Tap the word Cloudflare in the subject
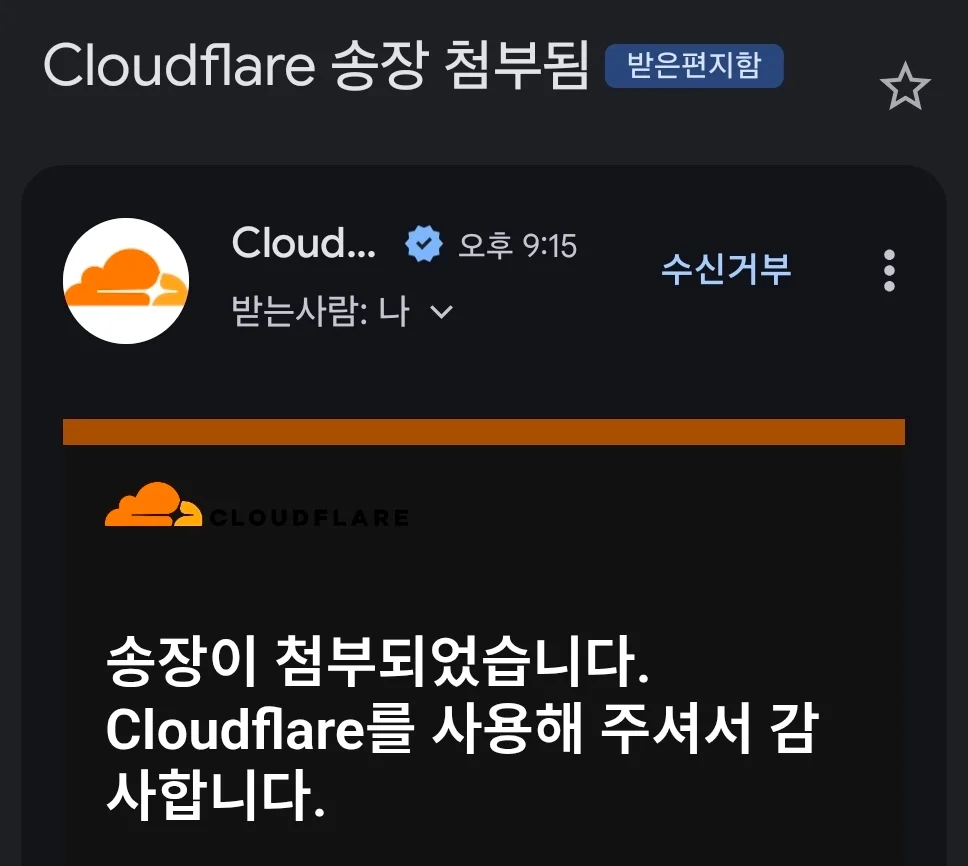Image resolution: width=968 pixels, height=866 pixels. (x=179, y=65)
